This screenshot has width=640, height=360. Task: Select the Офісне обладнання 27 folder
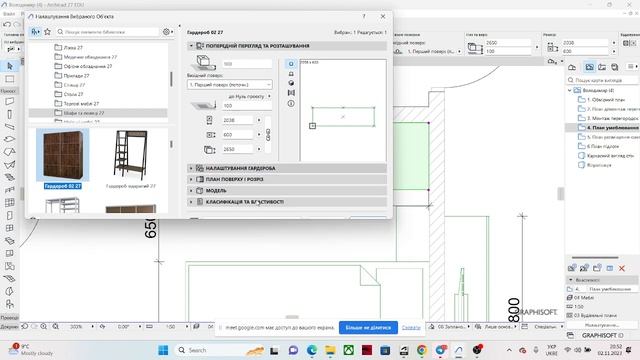83,66
